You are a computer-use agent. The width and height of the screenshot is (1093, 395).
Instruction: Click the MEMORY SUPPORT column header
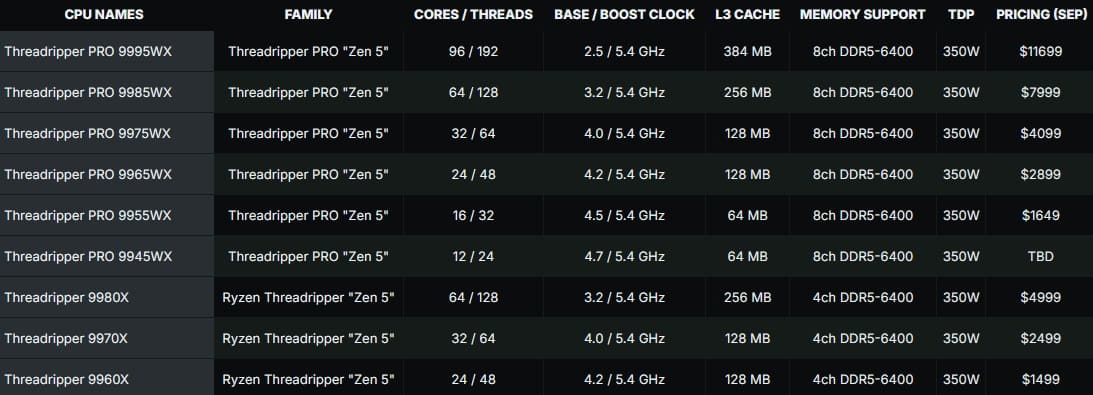point(863,15)
